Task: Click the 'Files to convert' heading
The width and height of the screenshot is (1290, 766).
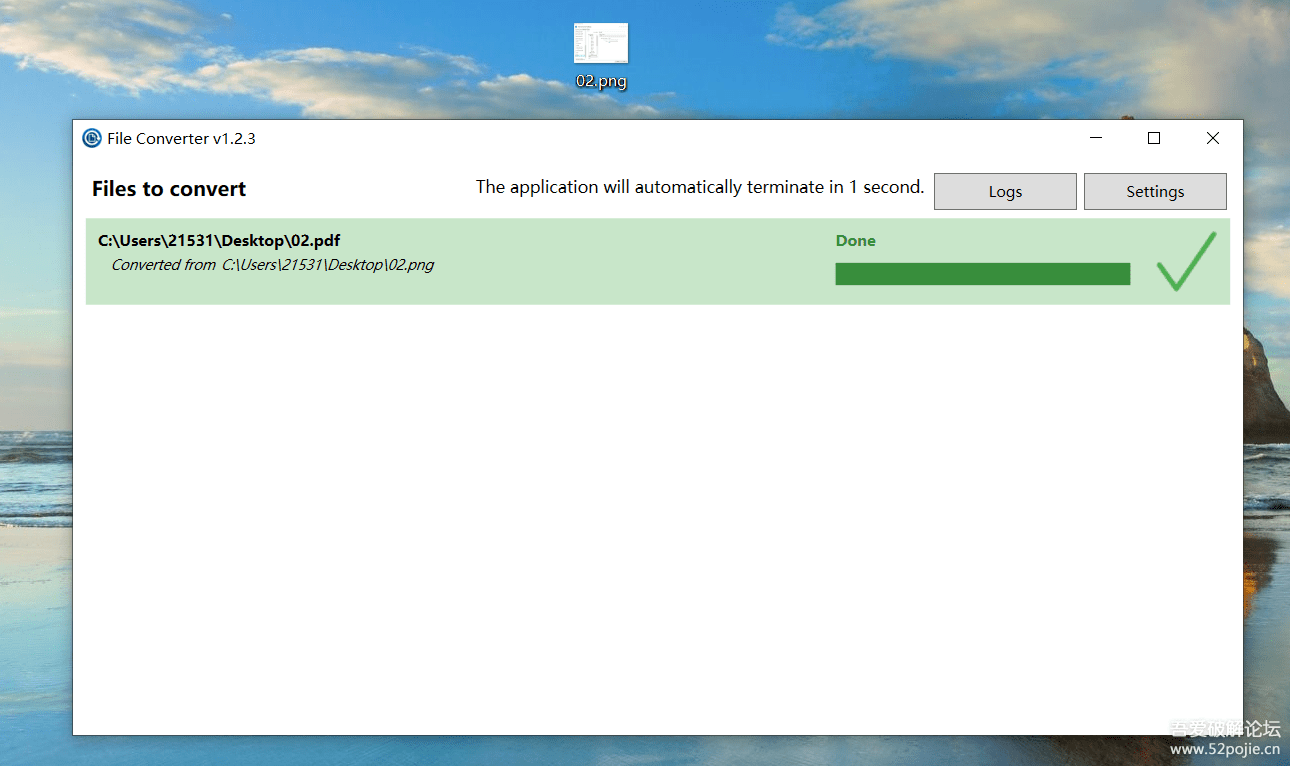Action: 169,189
